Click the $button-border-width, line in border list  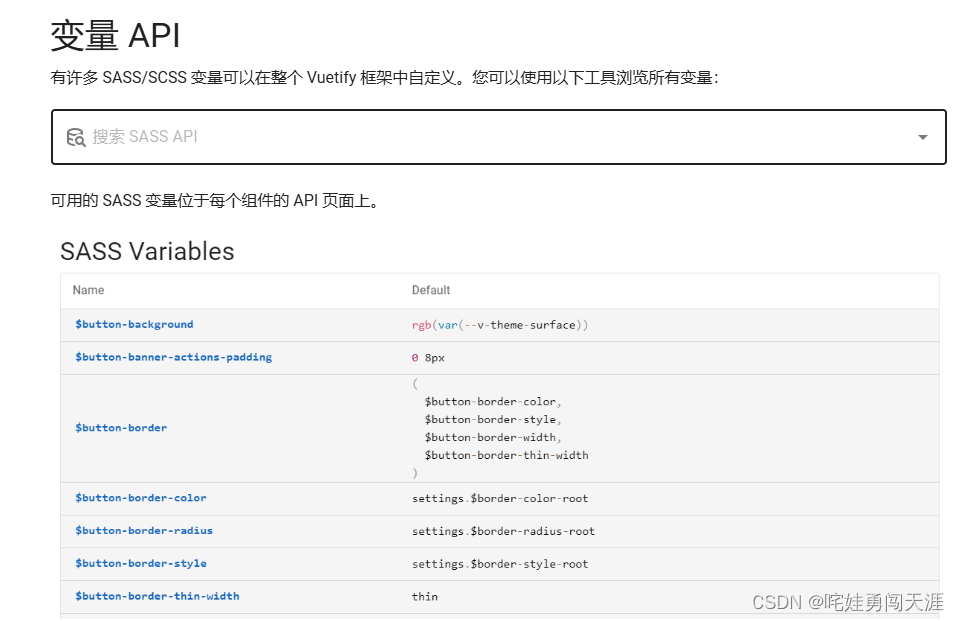[493, 437]
